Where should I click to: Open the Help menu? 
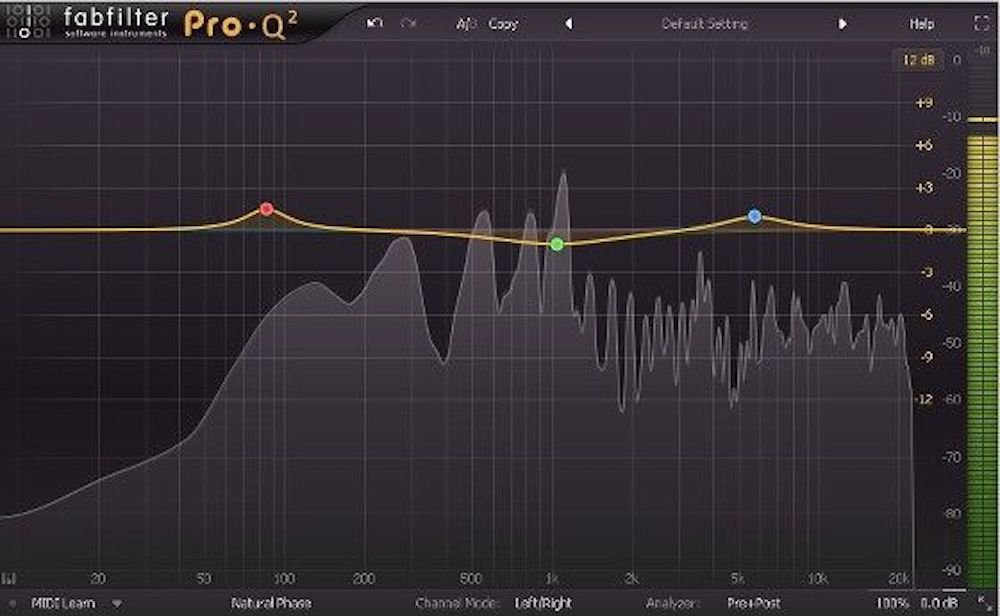[921, 24]
